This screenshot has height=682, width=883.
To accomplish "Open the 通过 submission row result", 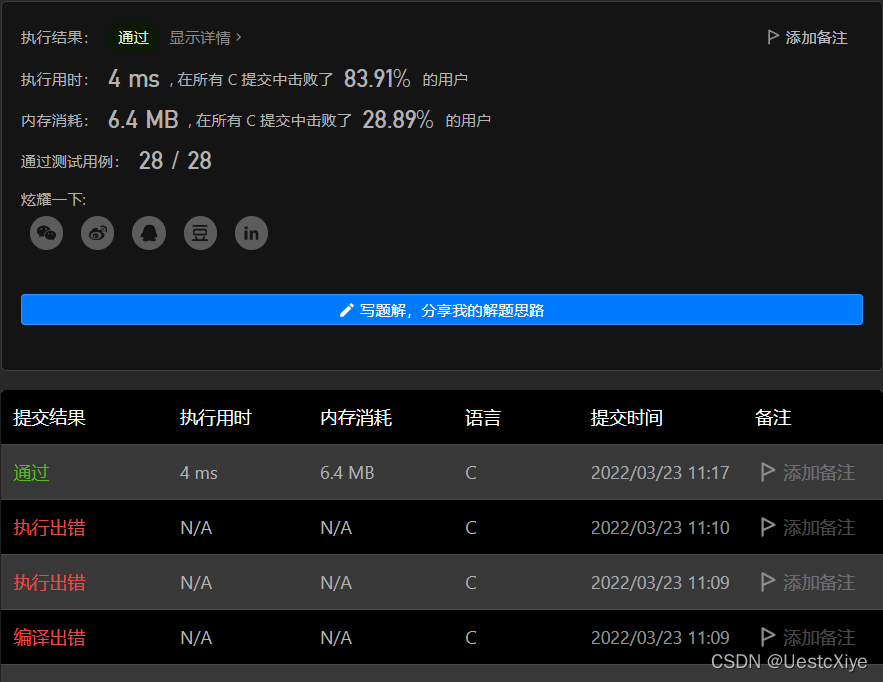I will click(x=32, y=473).
